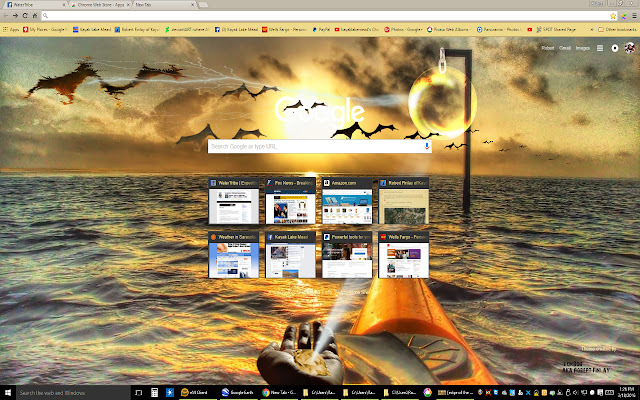Image resolution: width=640 pixels, height=400 pixels.
Task: Reload the page with the refresh icon
Action: click(x=25, y=16)
